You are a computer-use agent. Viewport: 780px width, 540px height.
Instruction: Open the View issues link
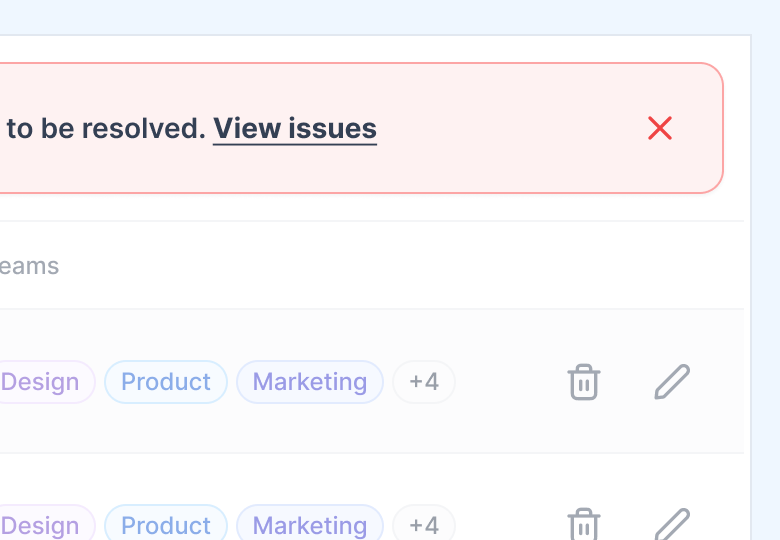pos(295,129)
